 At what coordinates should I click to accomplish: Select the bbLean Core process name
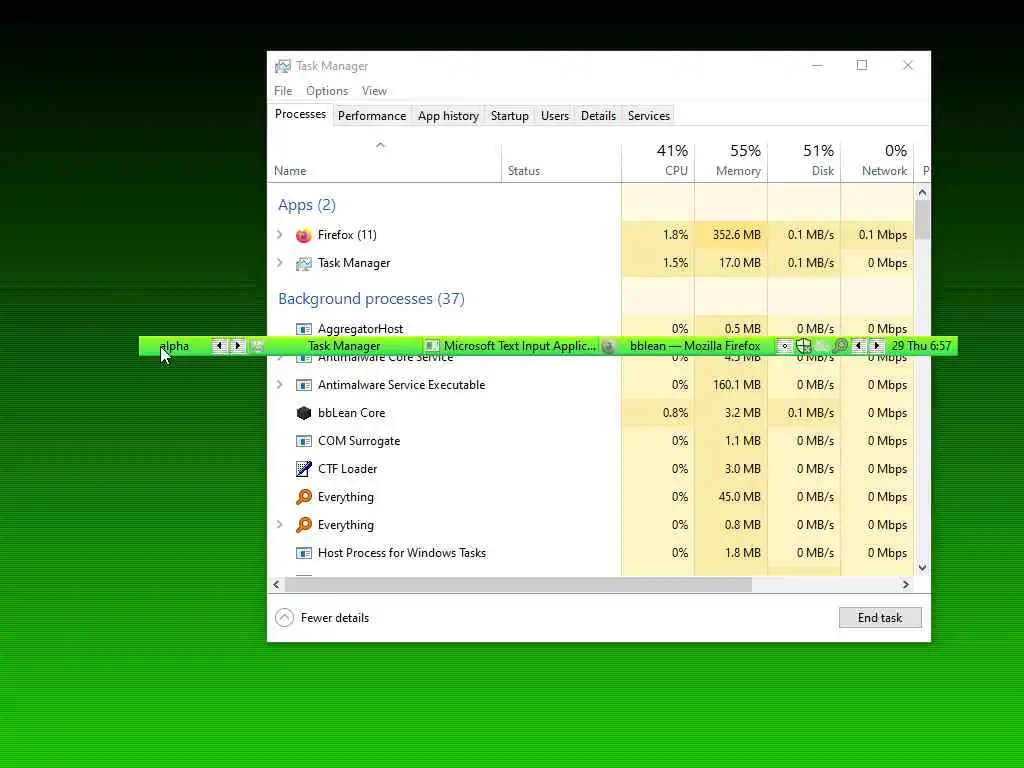[351, 413]
